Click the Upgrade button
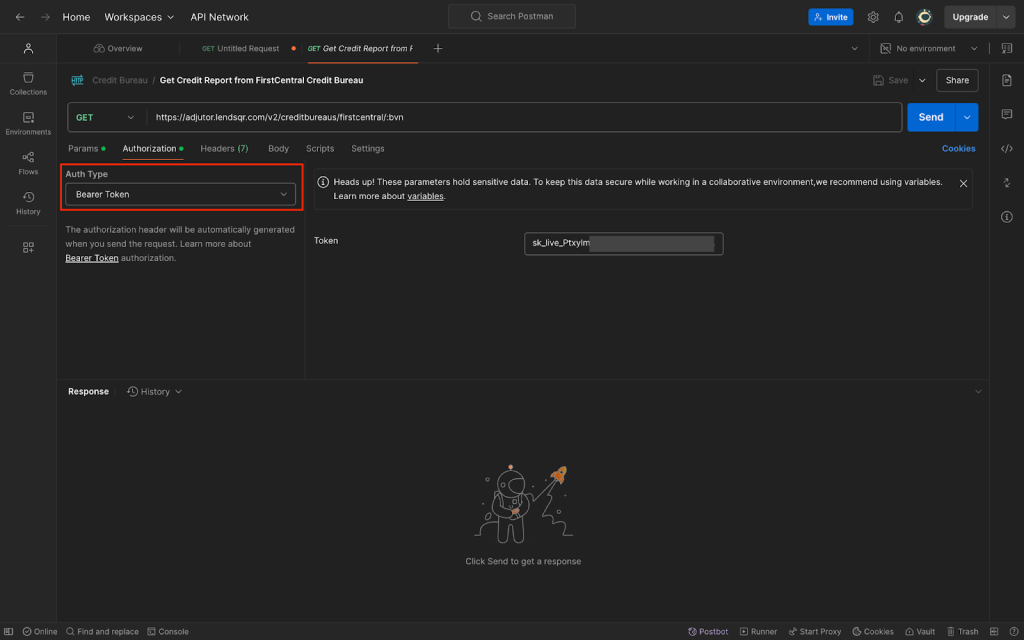 970,17
